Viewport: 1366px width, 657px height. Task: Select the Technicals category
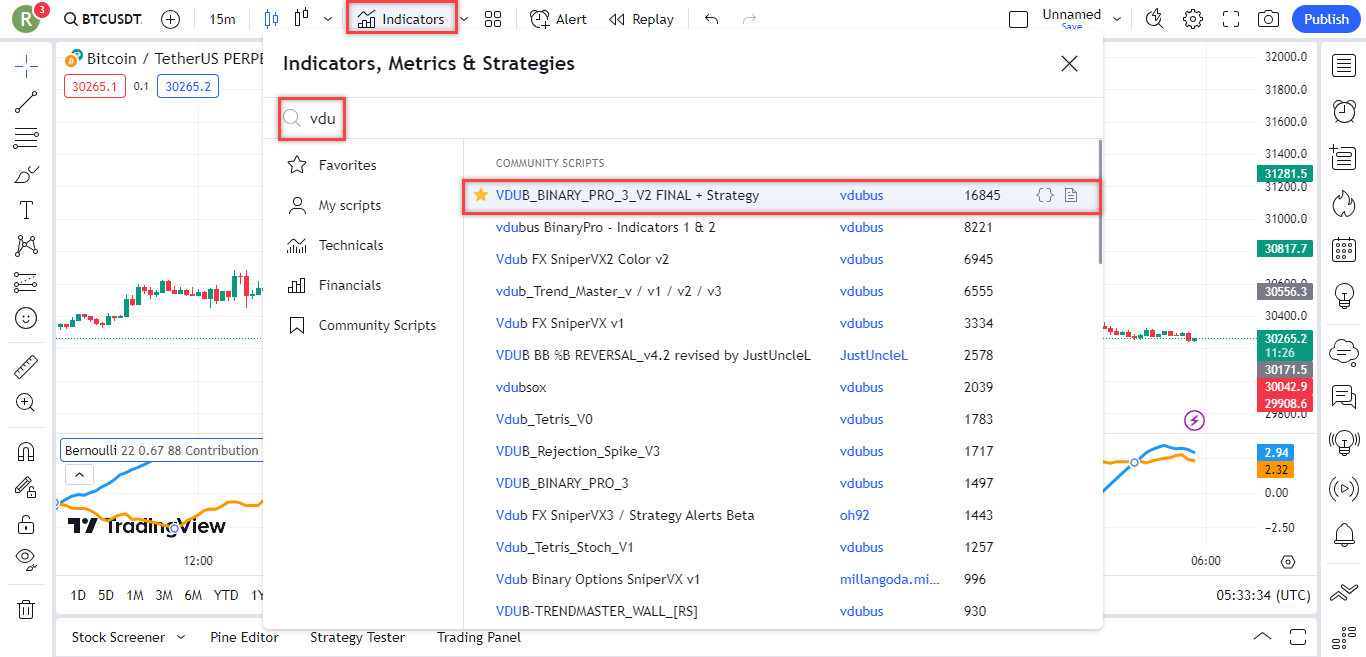350,245
